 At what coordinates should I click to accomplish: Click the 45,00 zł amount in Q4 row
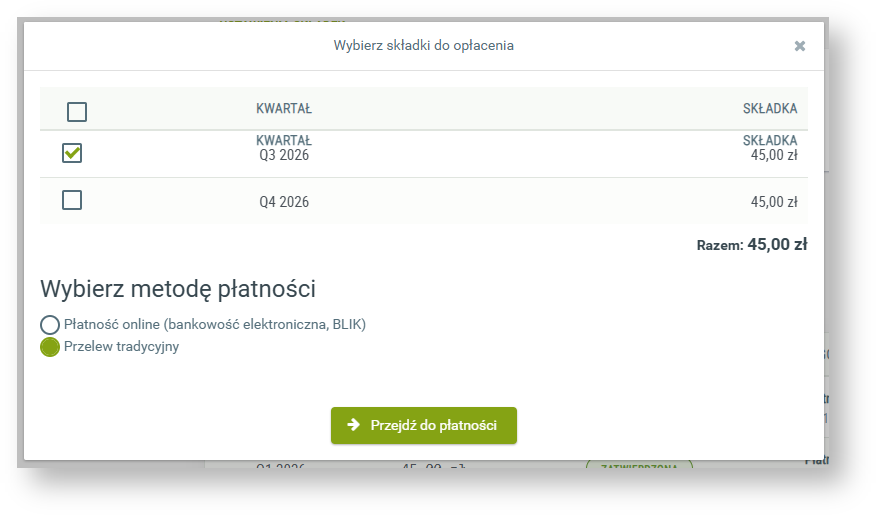[x=773, y=202]
